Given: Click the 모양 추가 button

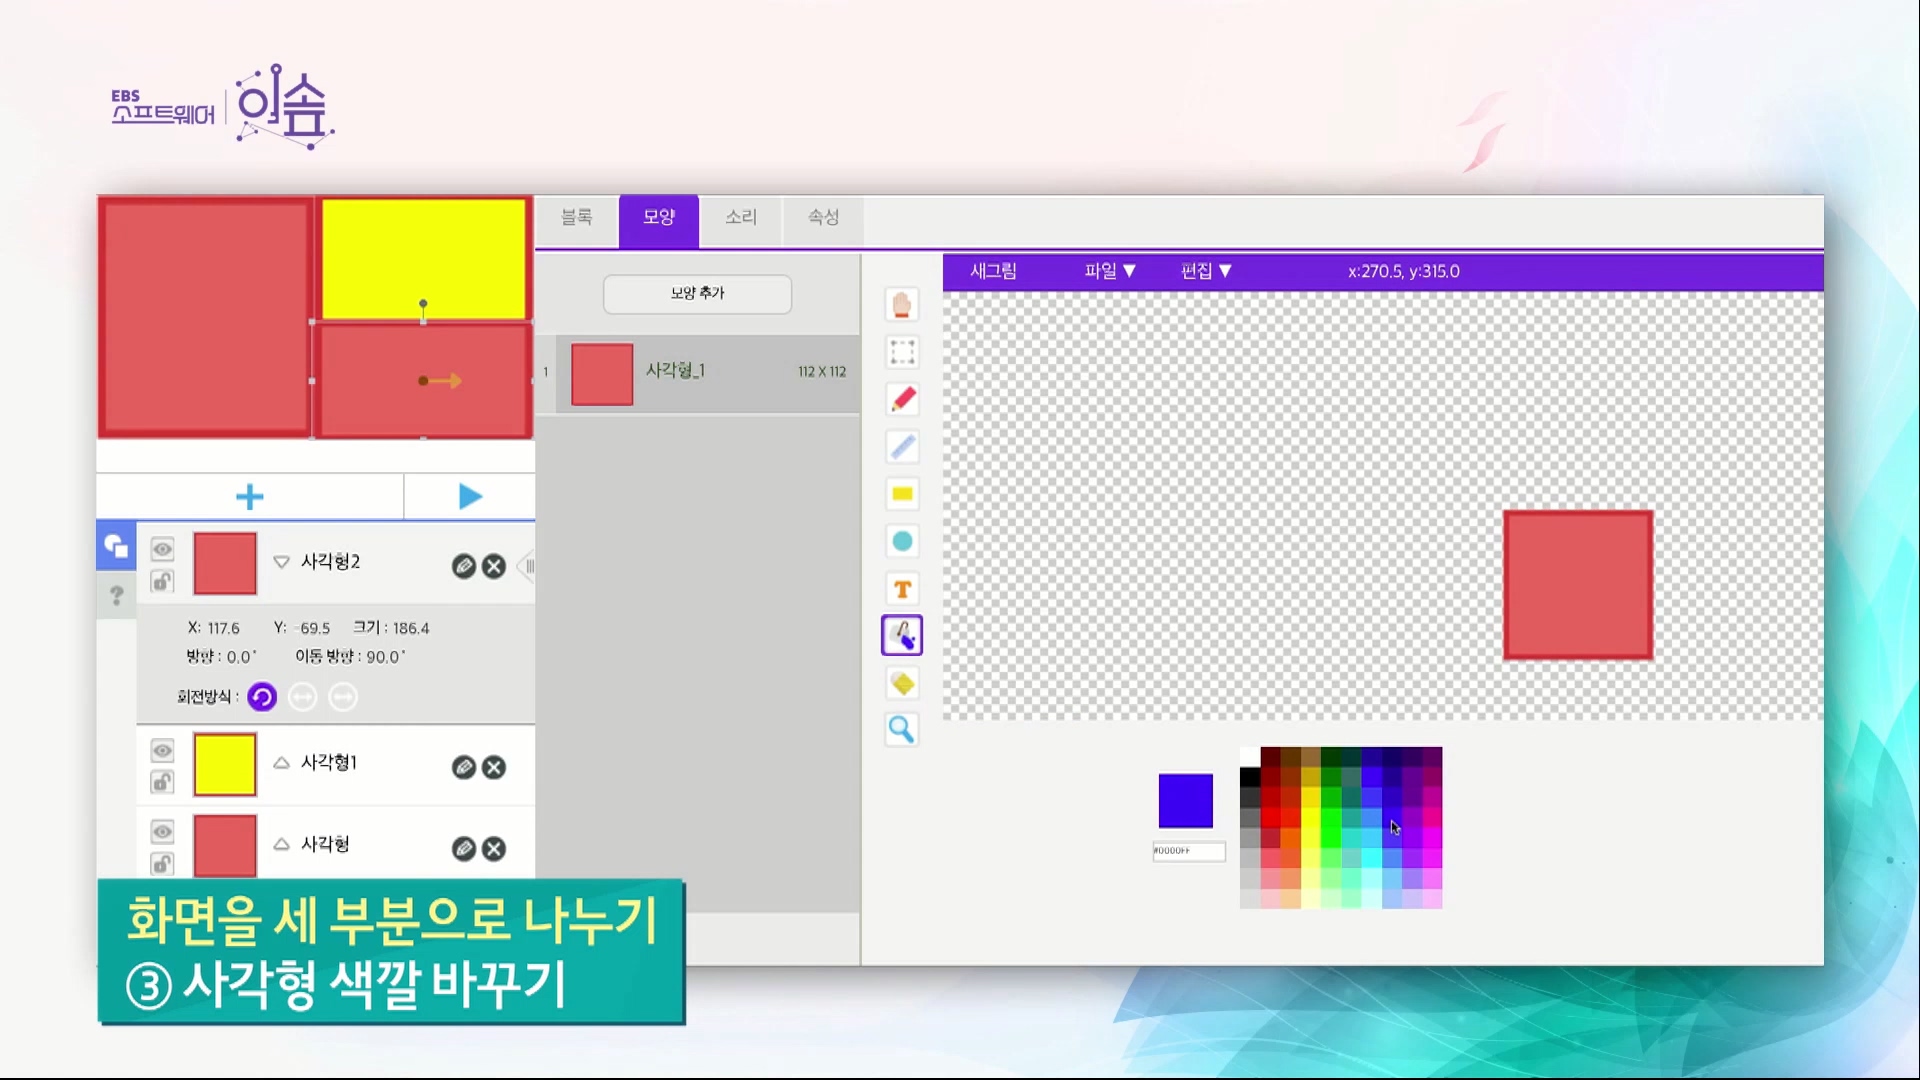Looking at the screenshot, I should (x=697, y=294).
